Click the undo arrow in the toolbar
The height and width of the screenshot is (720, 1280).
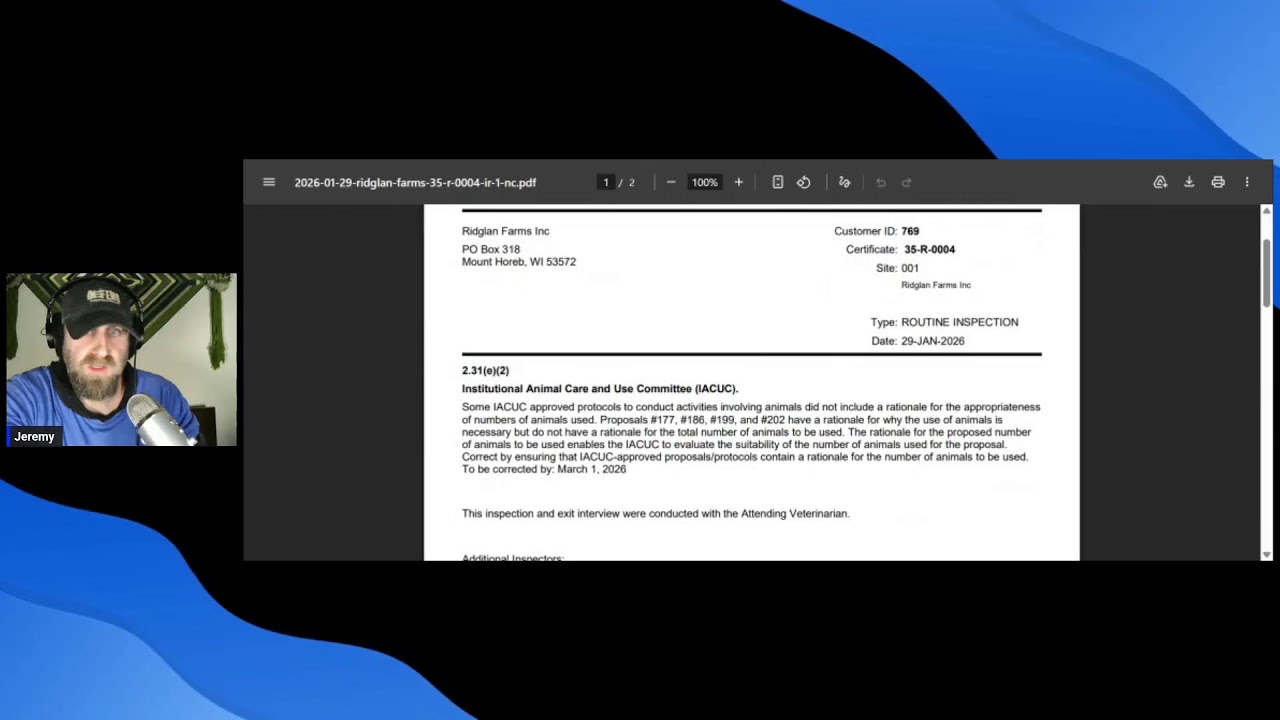881,182
